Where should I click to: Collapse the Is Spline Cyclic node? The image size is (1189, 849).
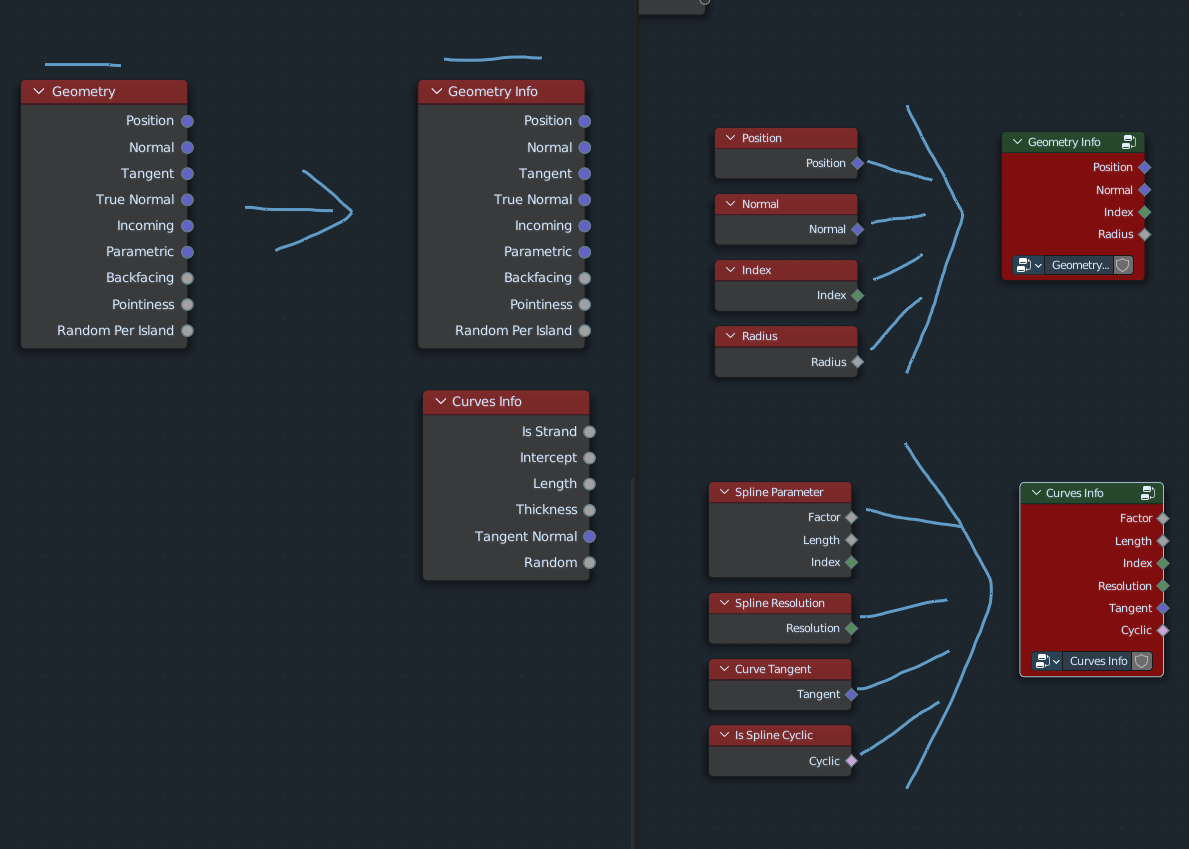pyautogui.click(x=724, y=735)
